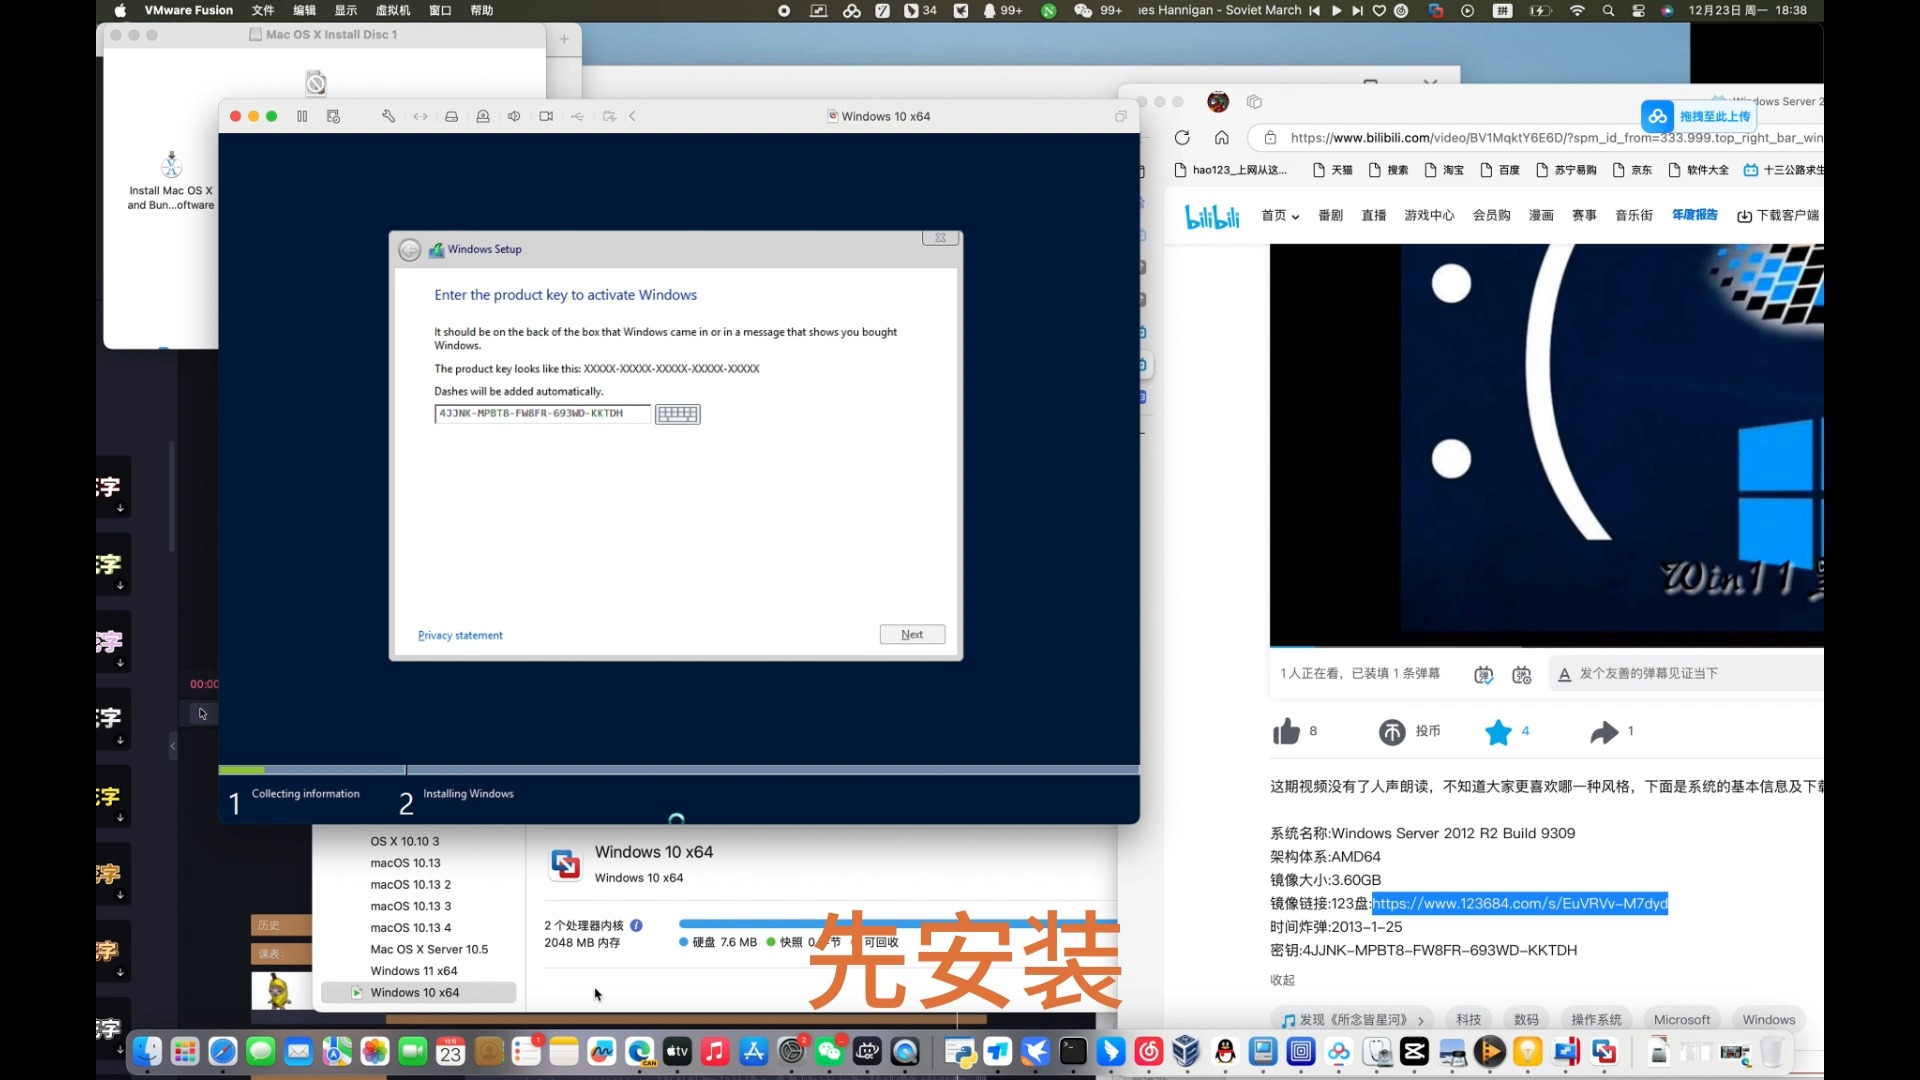The image size is (1920, 1080).
Task: Open the Spotlight search icon in menu bar
Action: click(1608, 10)
